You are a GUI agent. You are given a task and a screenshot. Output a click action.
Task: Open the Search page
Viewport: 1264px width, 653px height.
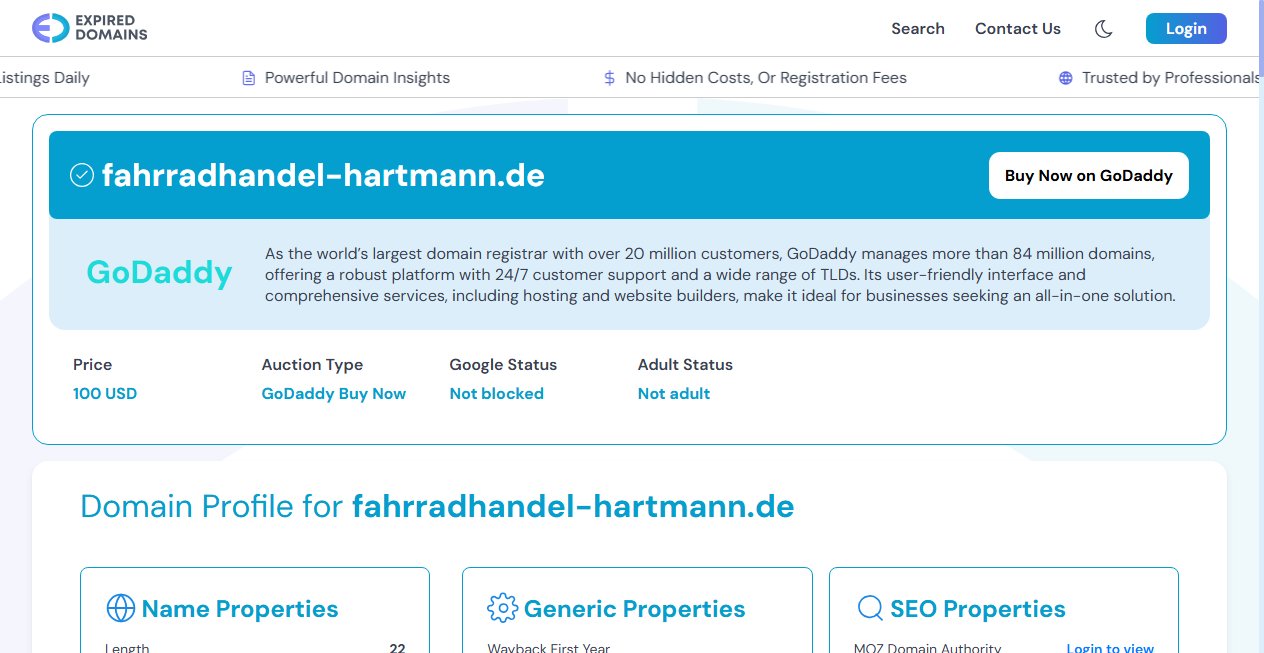(x=918, y=29)
